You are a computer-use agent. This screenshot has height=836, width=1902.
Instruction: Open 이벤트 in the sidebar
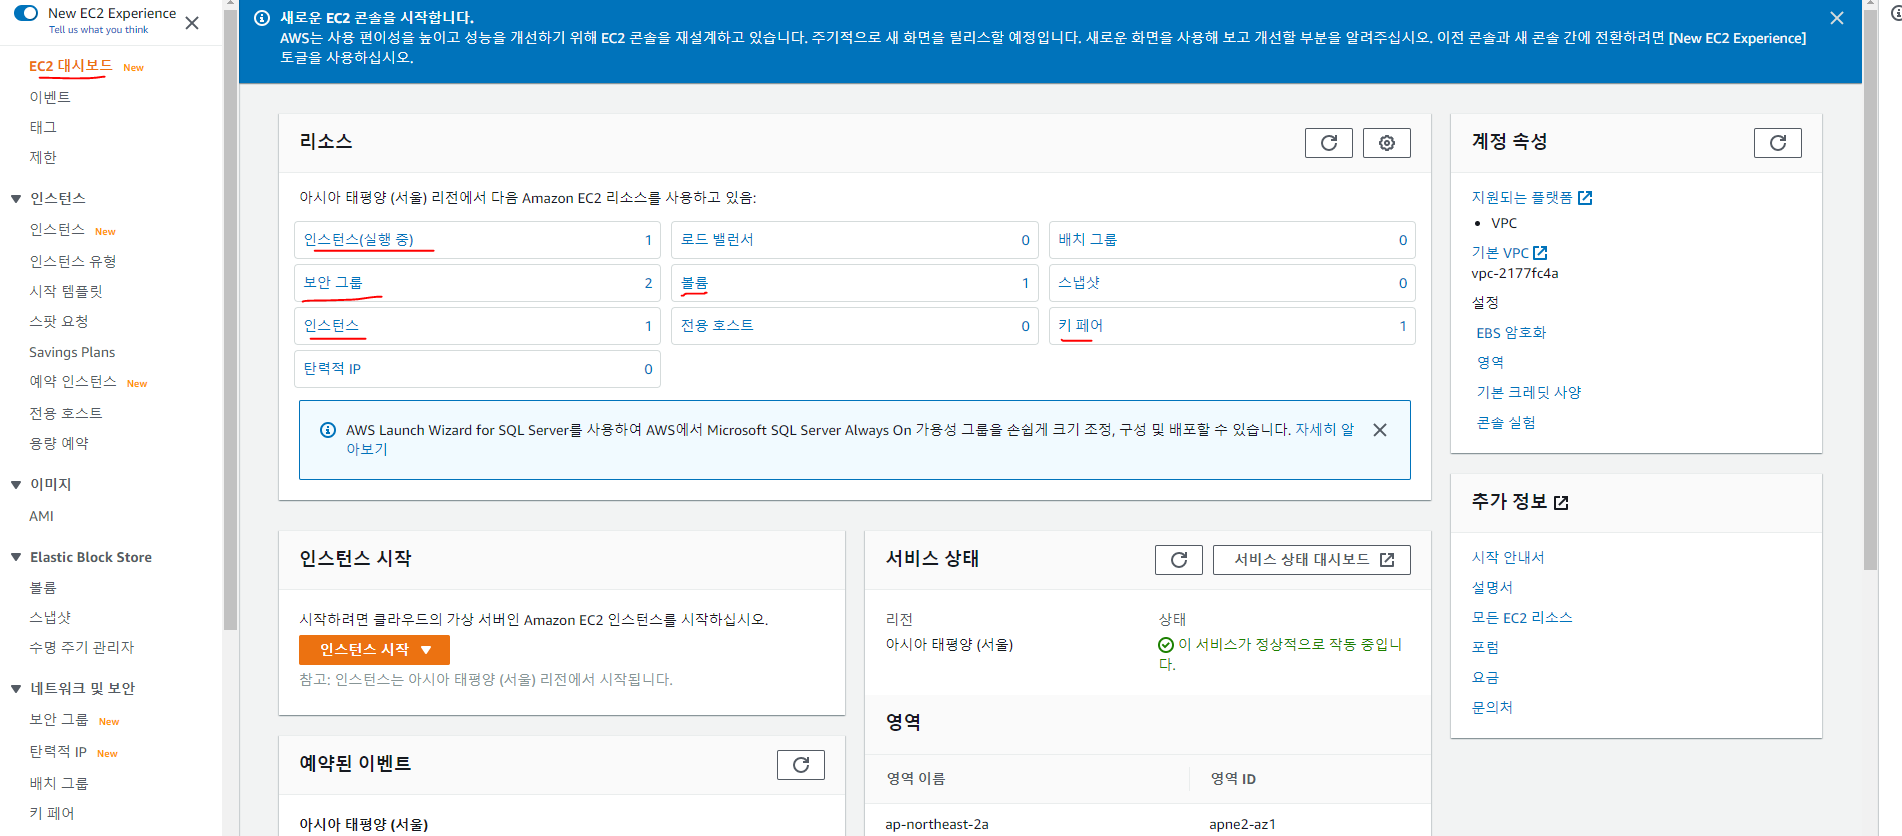tap(50, 97)
